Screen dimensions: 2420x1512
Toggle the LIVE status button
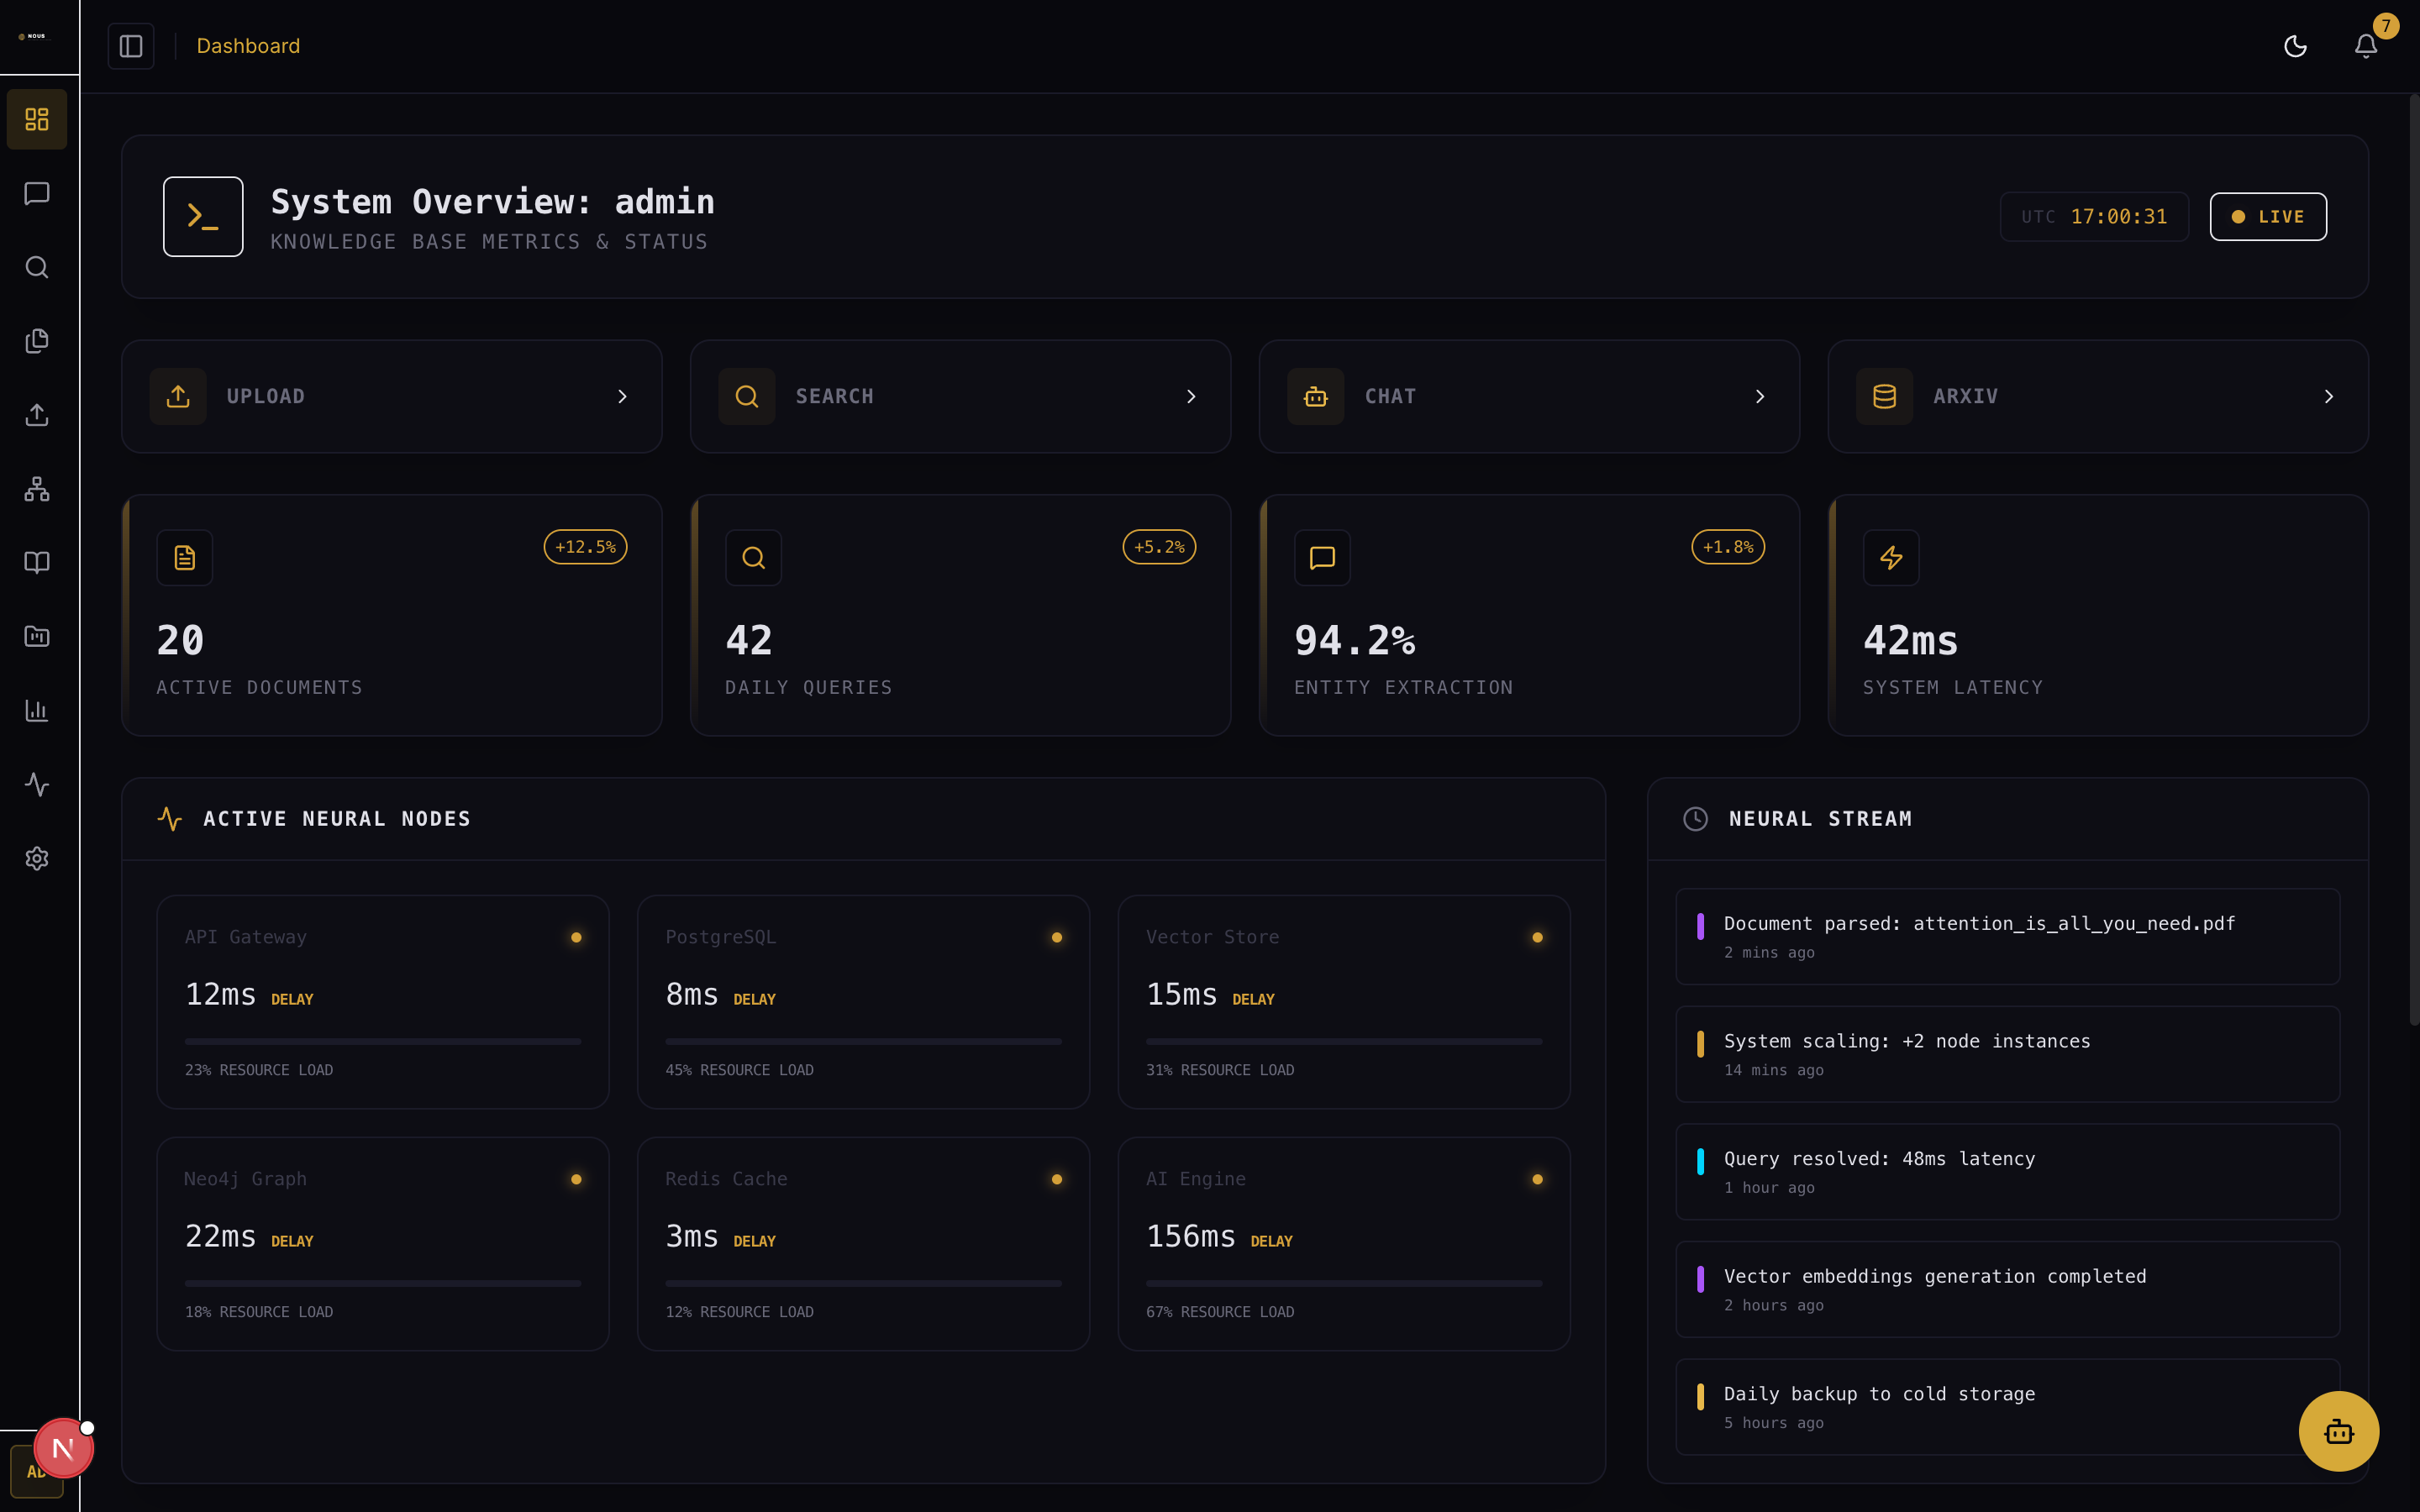[x=2268, y=216]
